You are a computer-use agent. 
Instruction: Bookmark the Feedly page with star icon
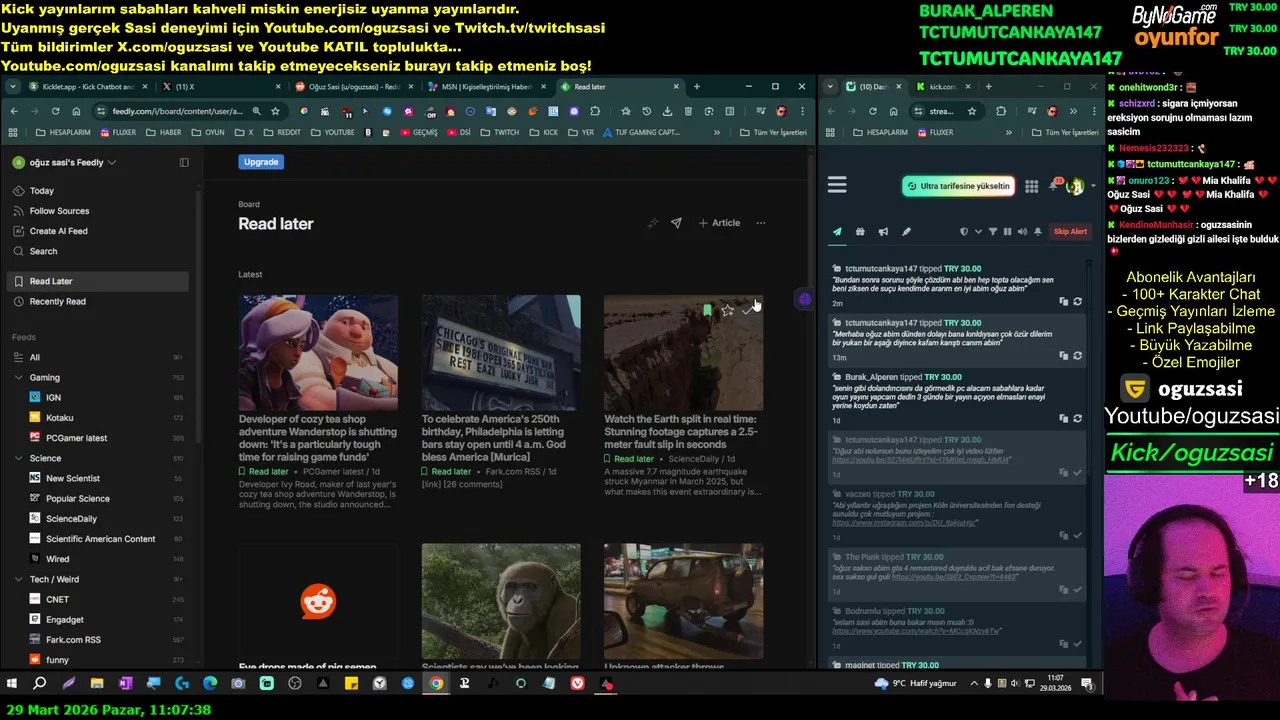(x=275, y=111)
